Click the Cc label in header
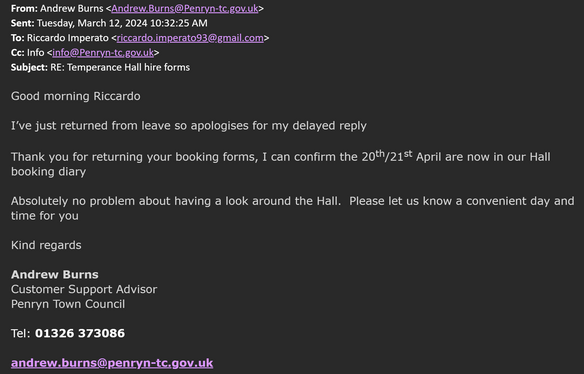 click(x=18, y=53)
